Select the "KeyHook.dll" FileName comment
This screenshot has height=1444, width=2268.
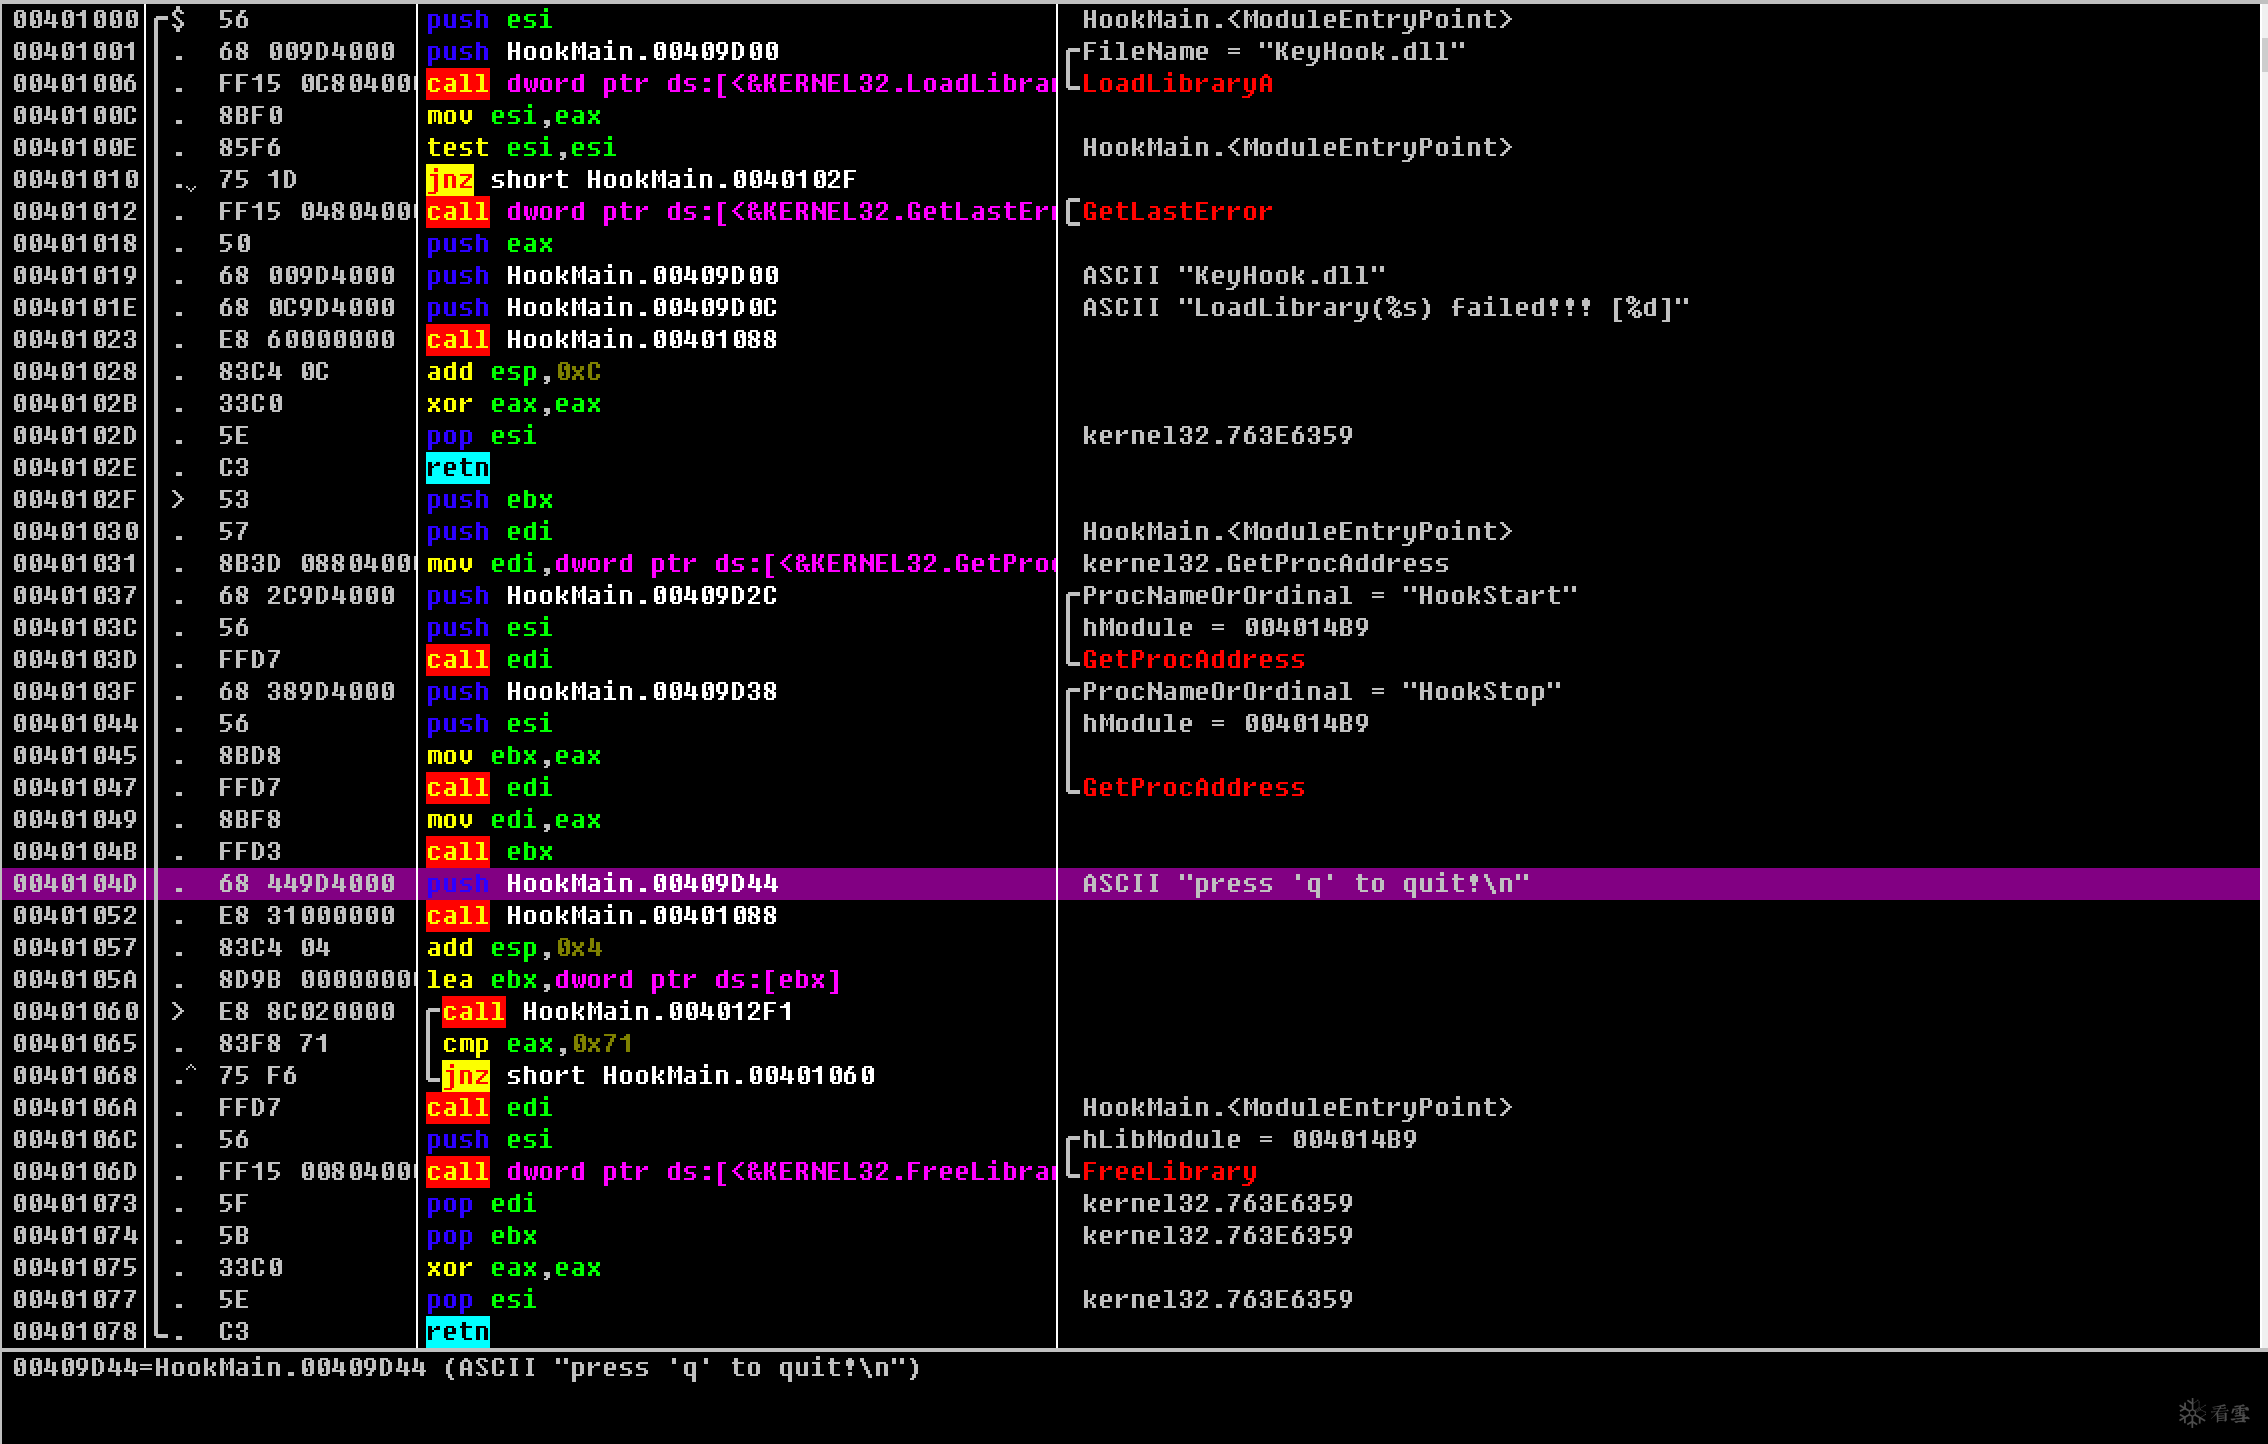[1272, 51]
